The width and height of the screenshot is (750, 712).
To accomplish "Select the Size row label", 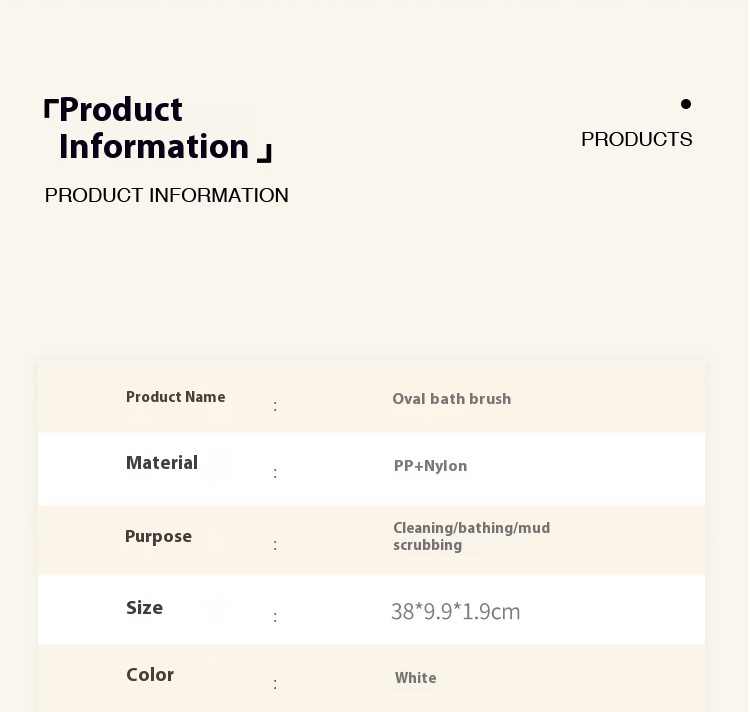I will [144, 608].
